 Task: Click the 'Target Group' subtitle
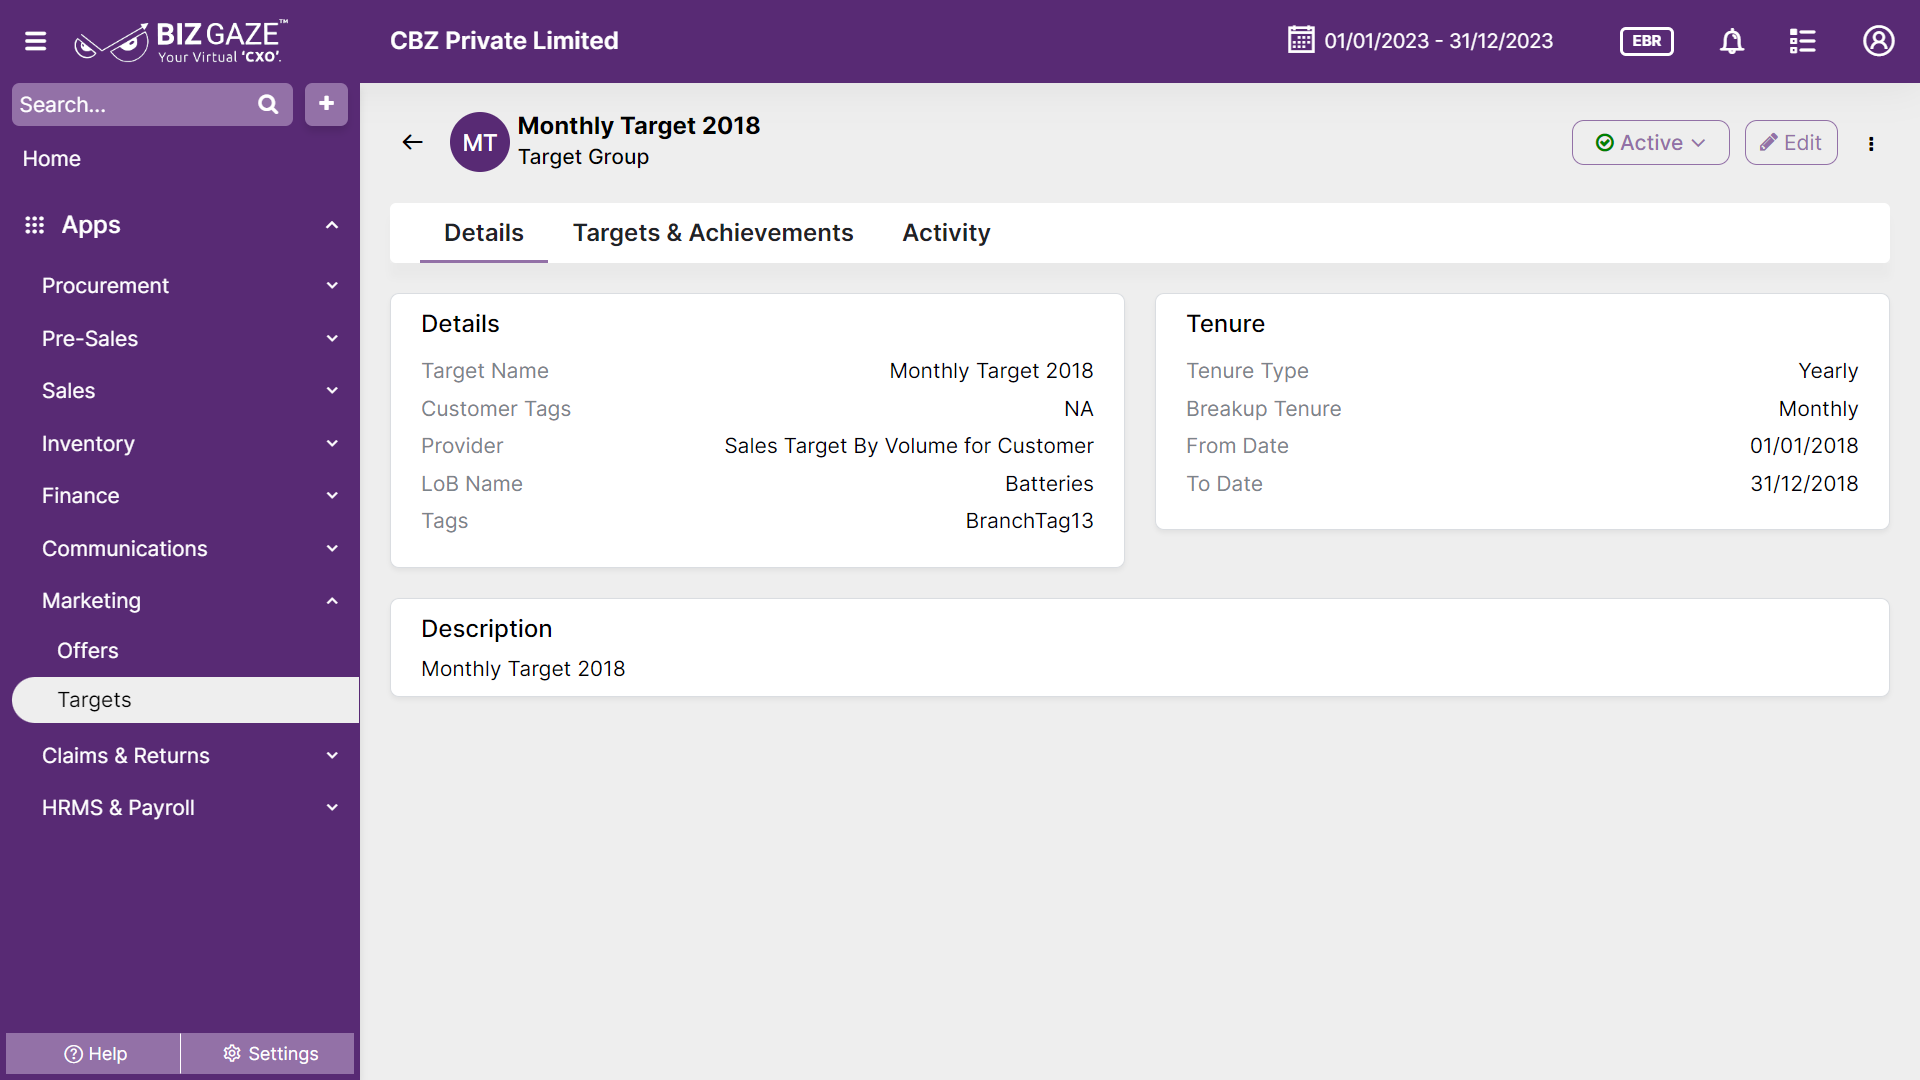tap(583, 157)
